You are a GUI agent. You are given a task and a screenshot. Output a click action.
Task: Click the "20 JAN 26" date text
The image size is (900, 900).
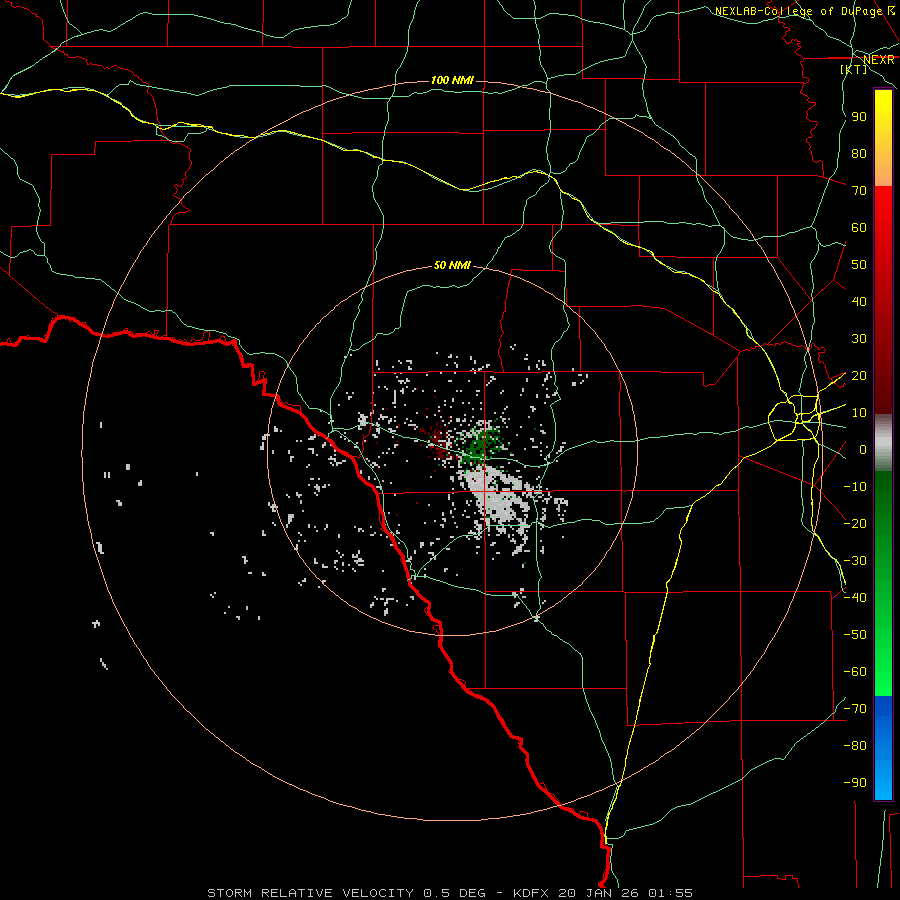pyautogui.click(x=599, y=893)
